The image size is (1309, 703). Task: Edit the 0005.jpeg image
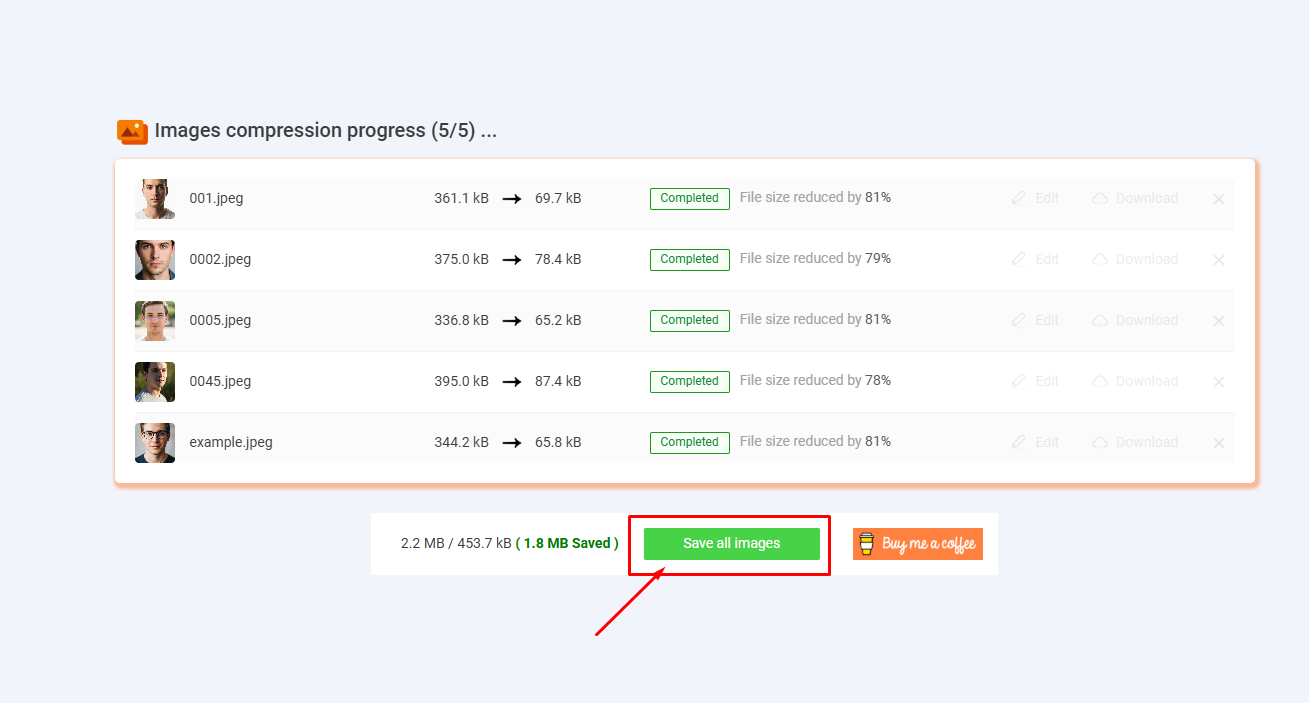pos(1035,321)
